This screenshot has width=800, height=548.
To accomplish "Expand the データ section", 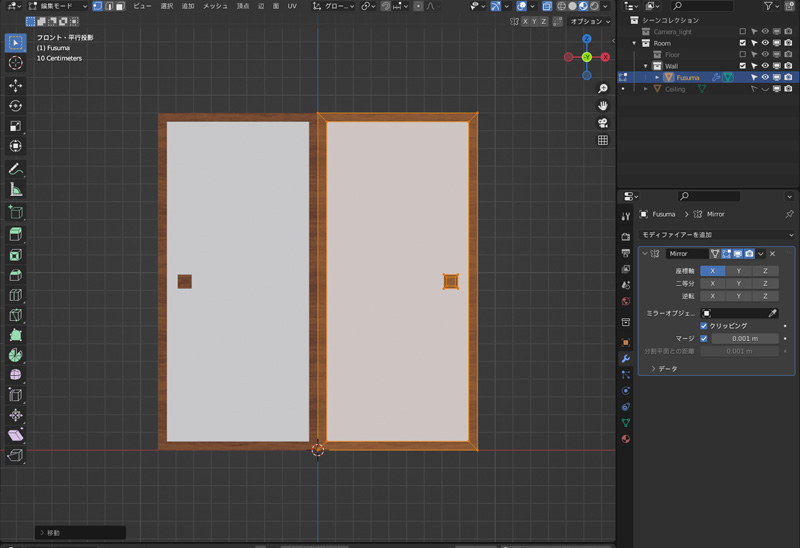I will 667,369.
